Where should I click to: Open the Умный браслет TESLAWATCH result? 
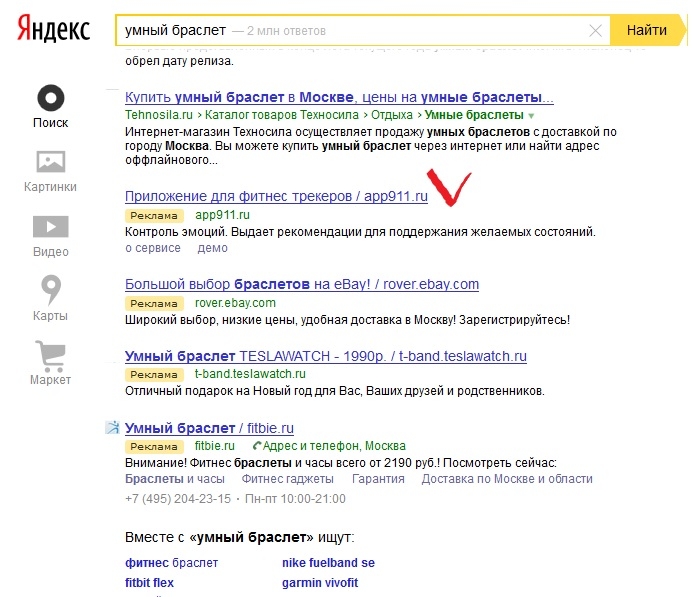[x=326, y=356]
